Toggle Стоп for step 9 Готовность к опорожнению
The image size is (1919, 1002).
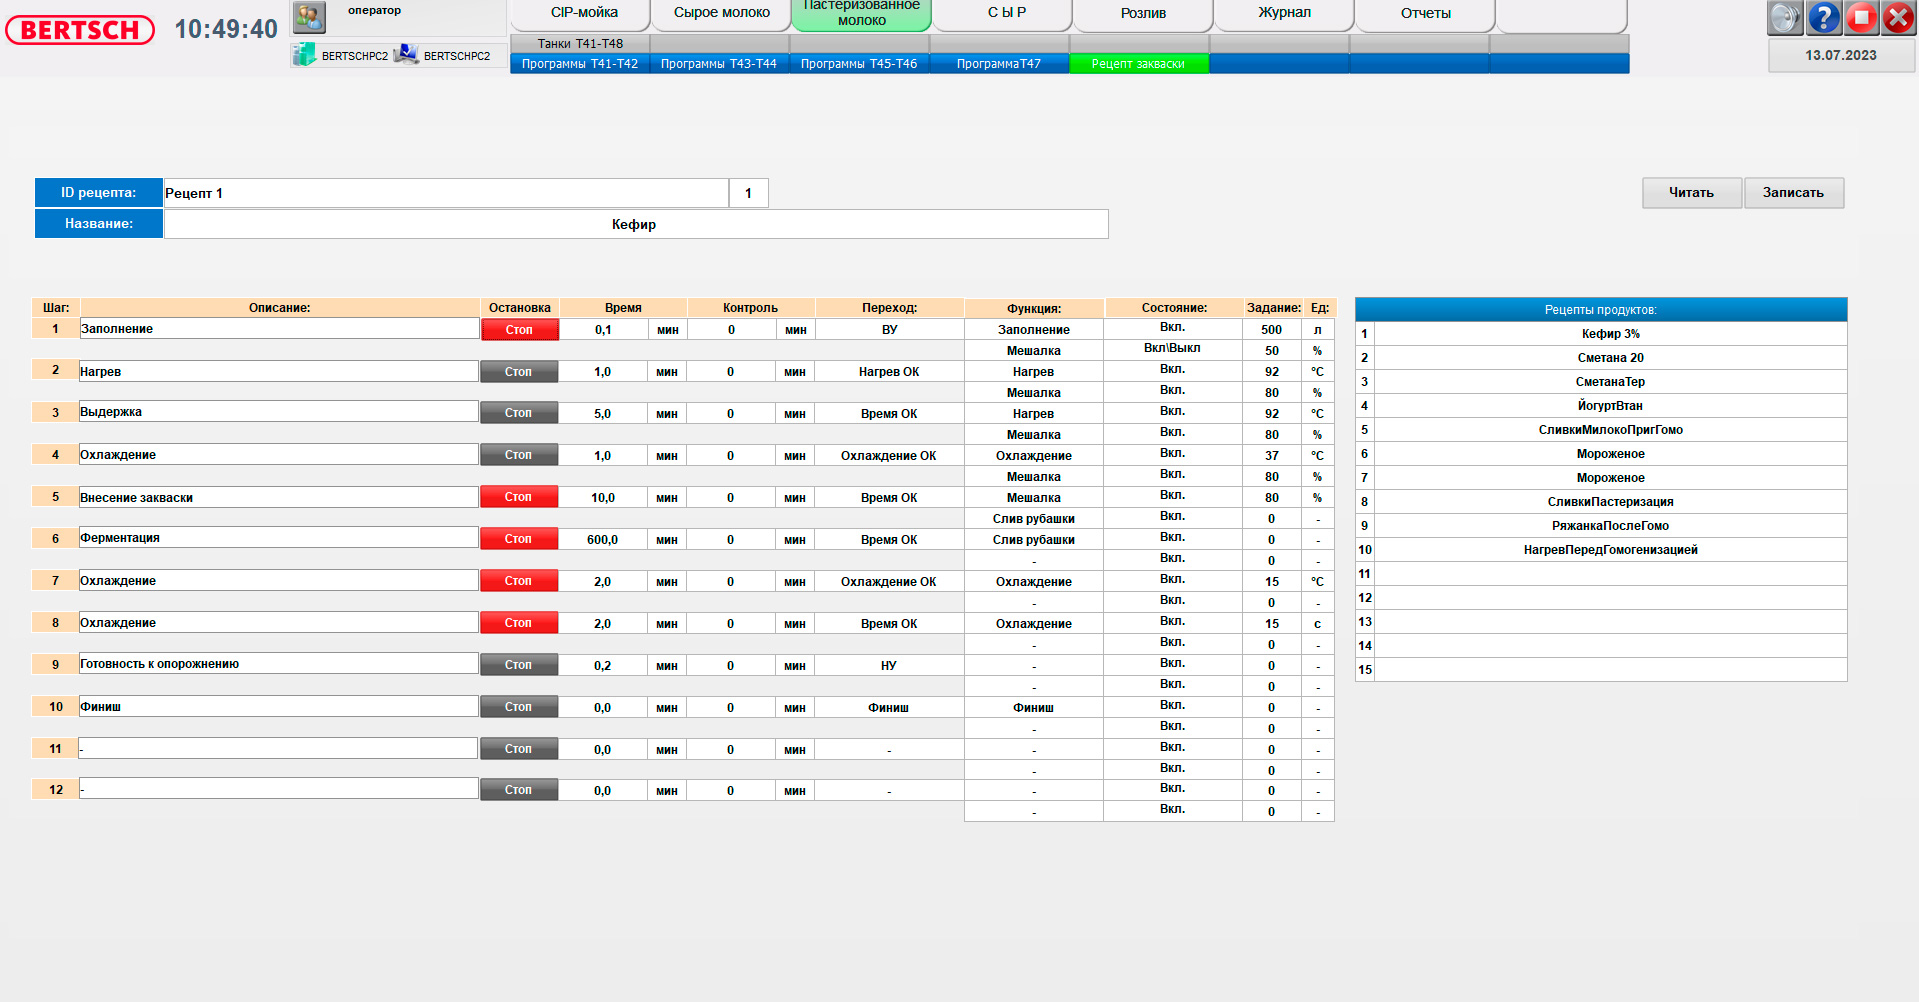click(518, 665)
